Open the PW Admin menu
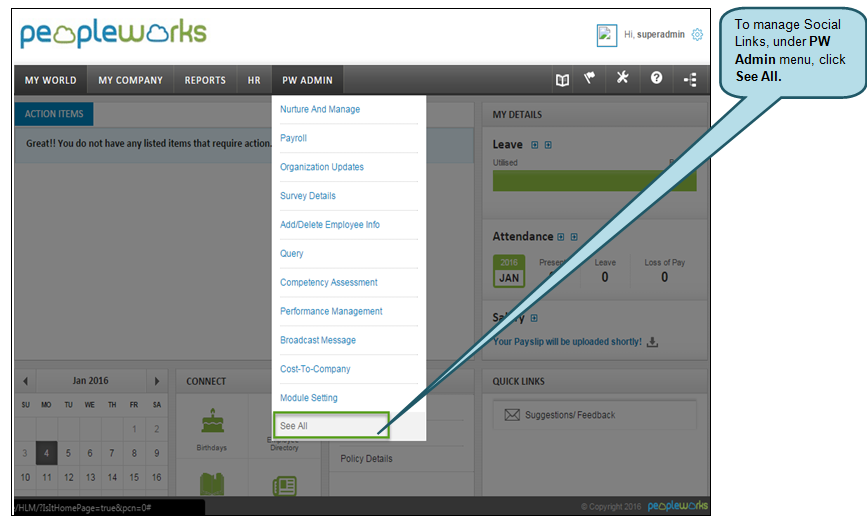Screen dimensions: 867x524 click(307, 80)
